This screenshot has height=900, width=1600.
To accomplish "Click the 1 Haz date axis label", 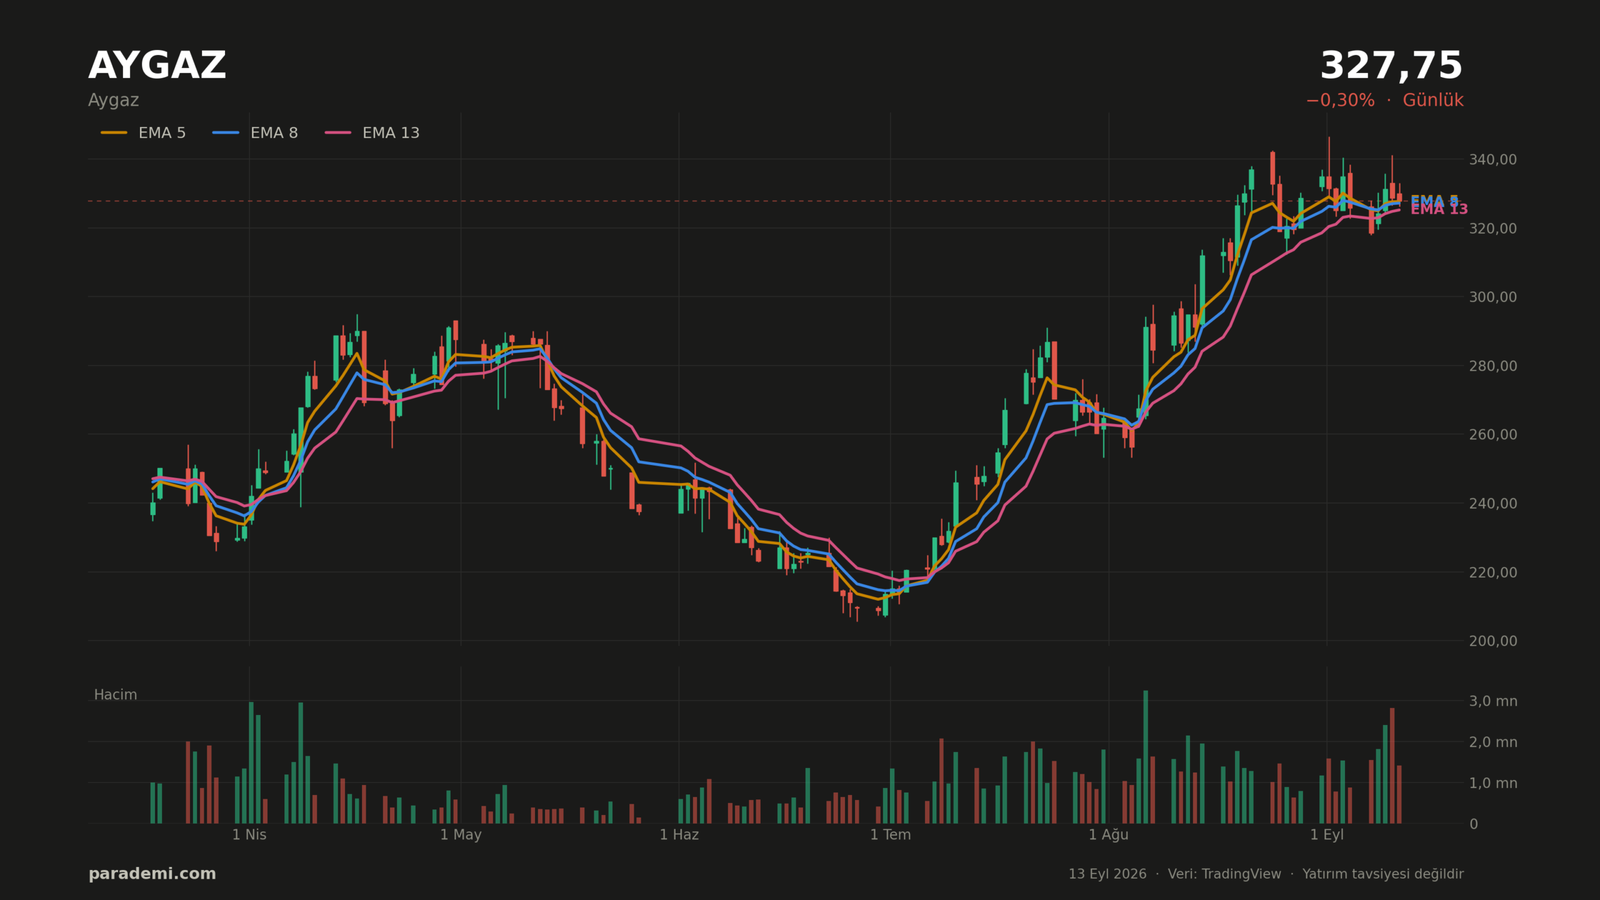I will 679,835.
